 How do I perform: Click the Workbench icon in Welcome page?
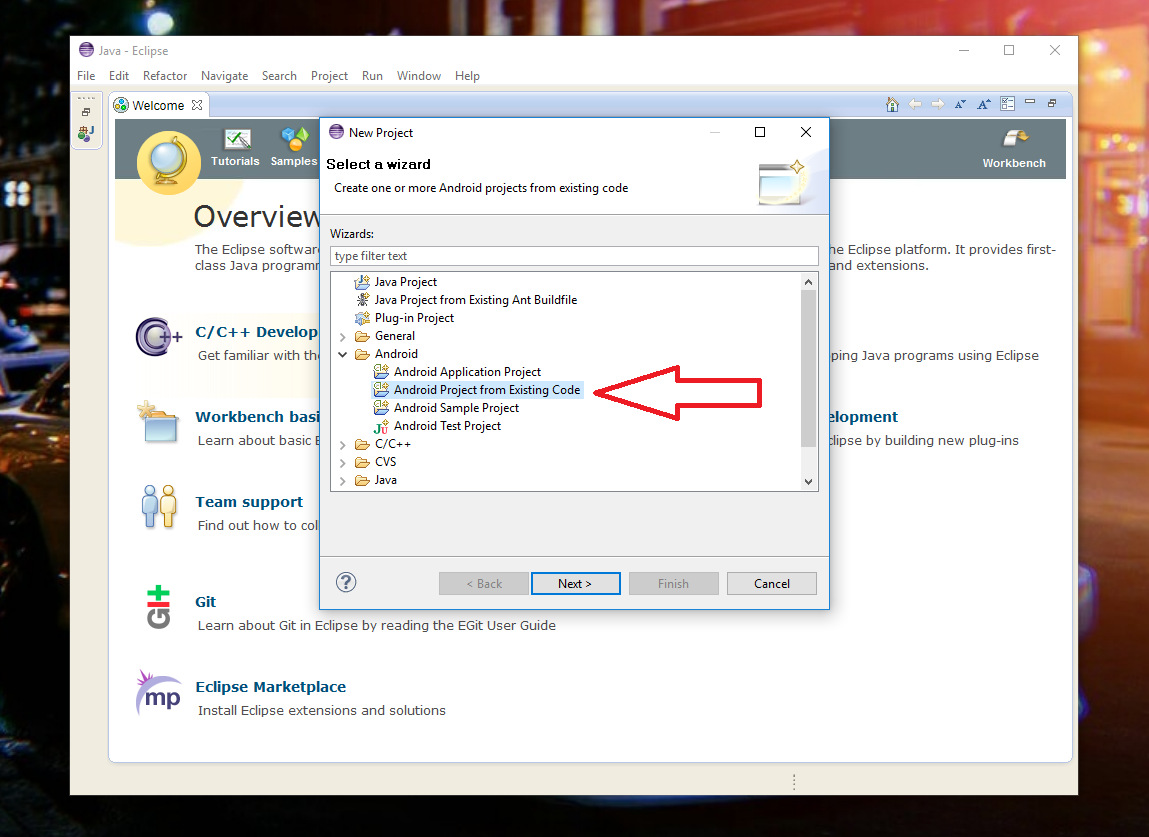point(1014,140)
